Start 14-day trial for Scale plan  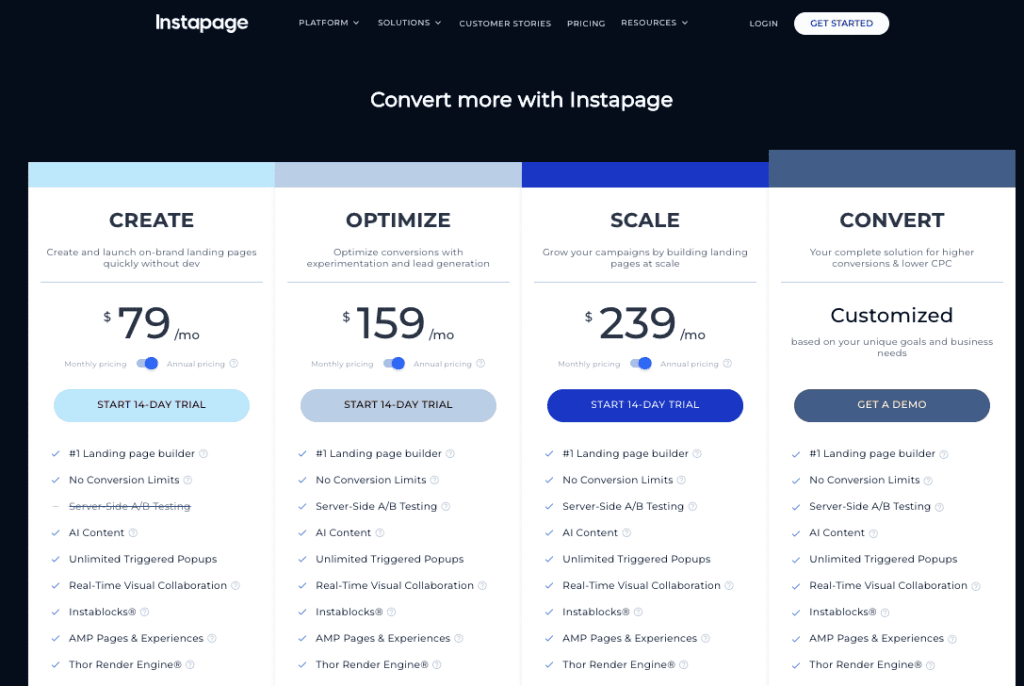tap(645, 405)
